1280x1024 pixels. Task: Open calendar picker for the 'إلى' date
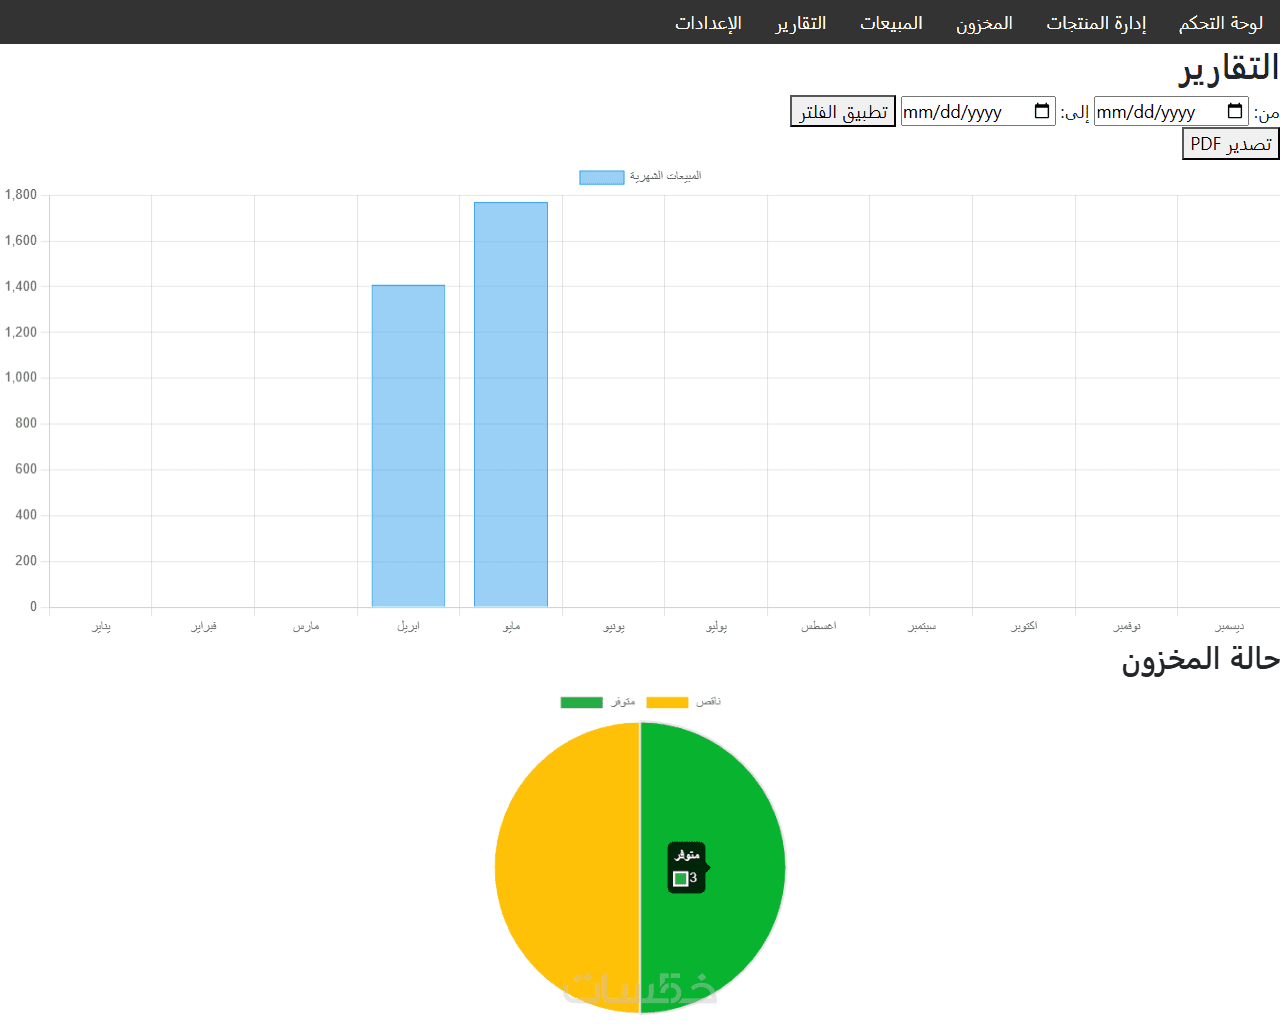tap(1042, 111)
